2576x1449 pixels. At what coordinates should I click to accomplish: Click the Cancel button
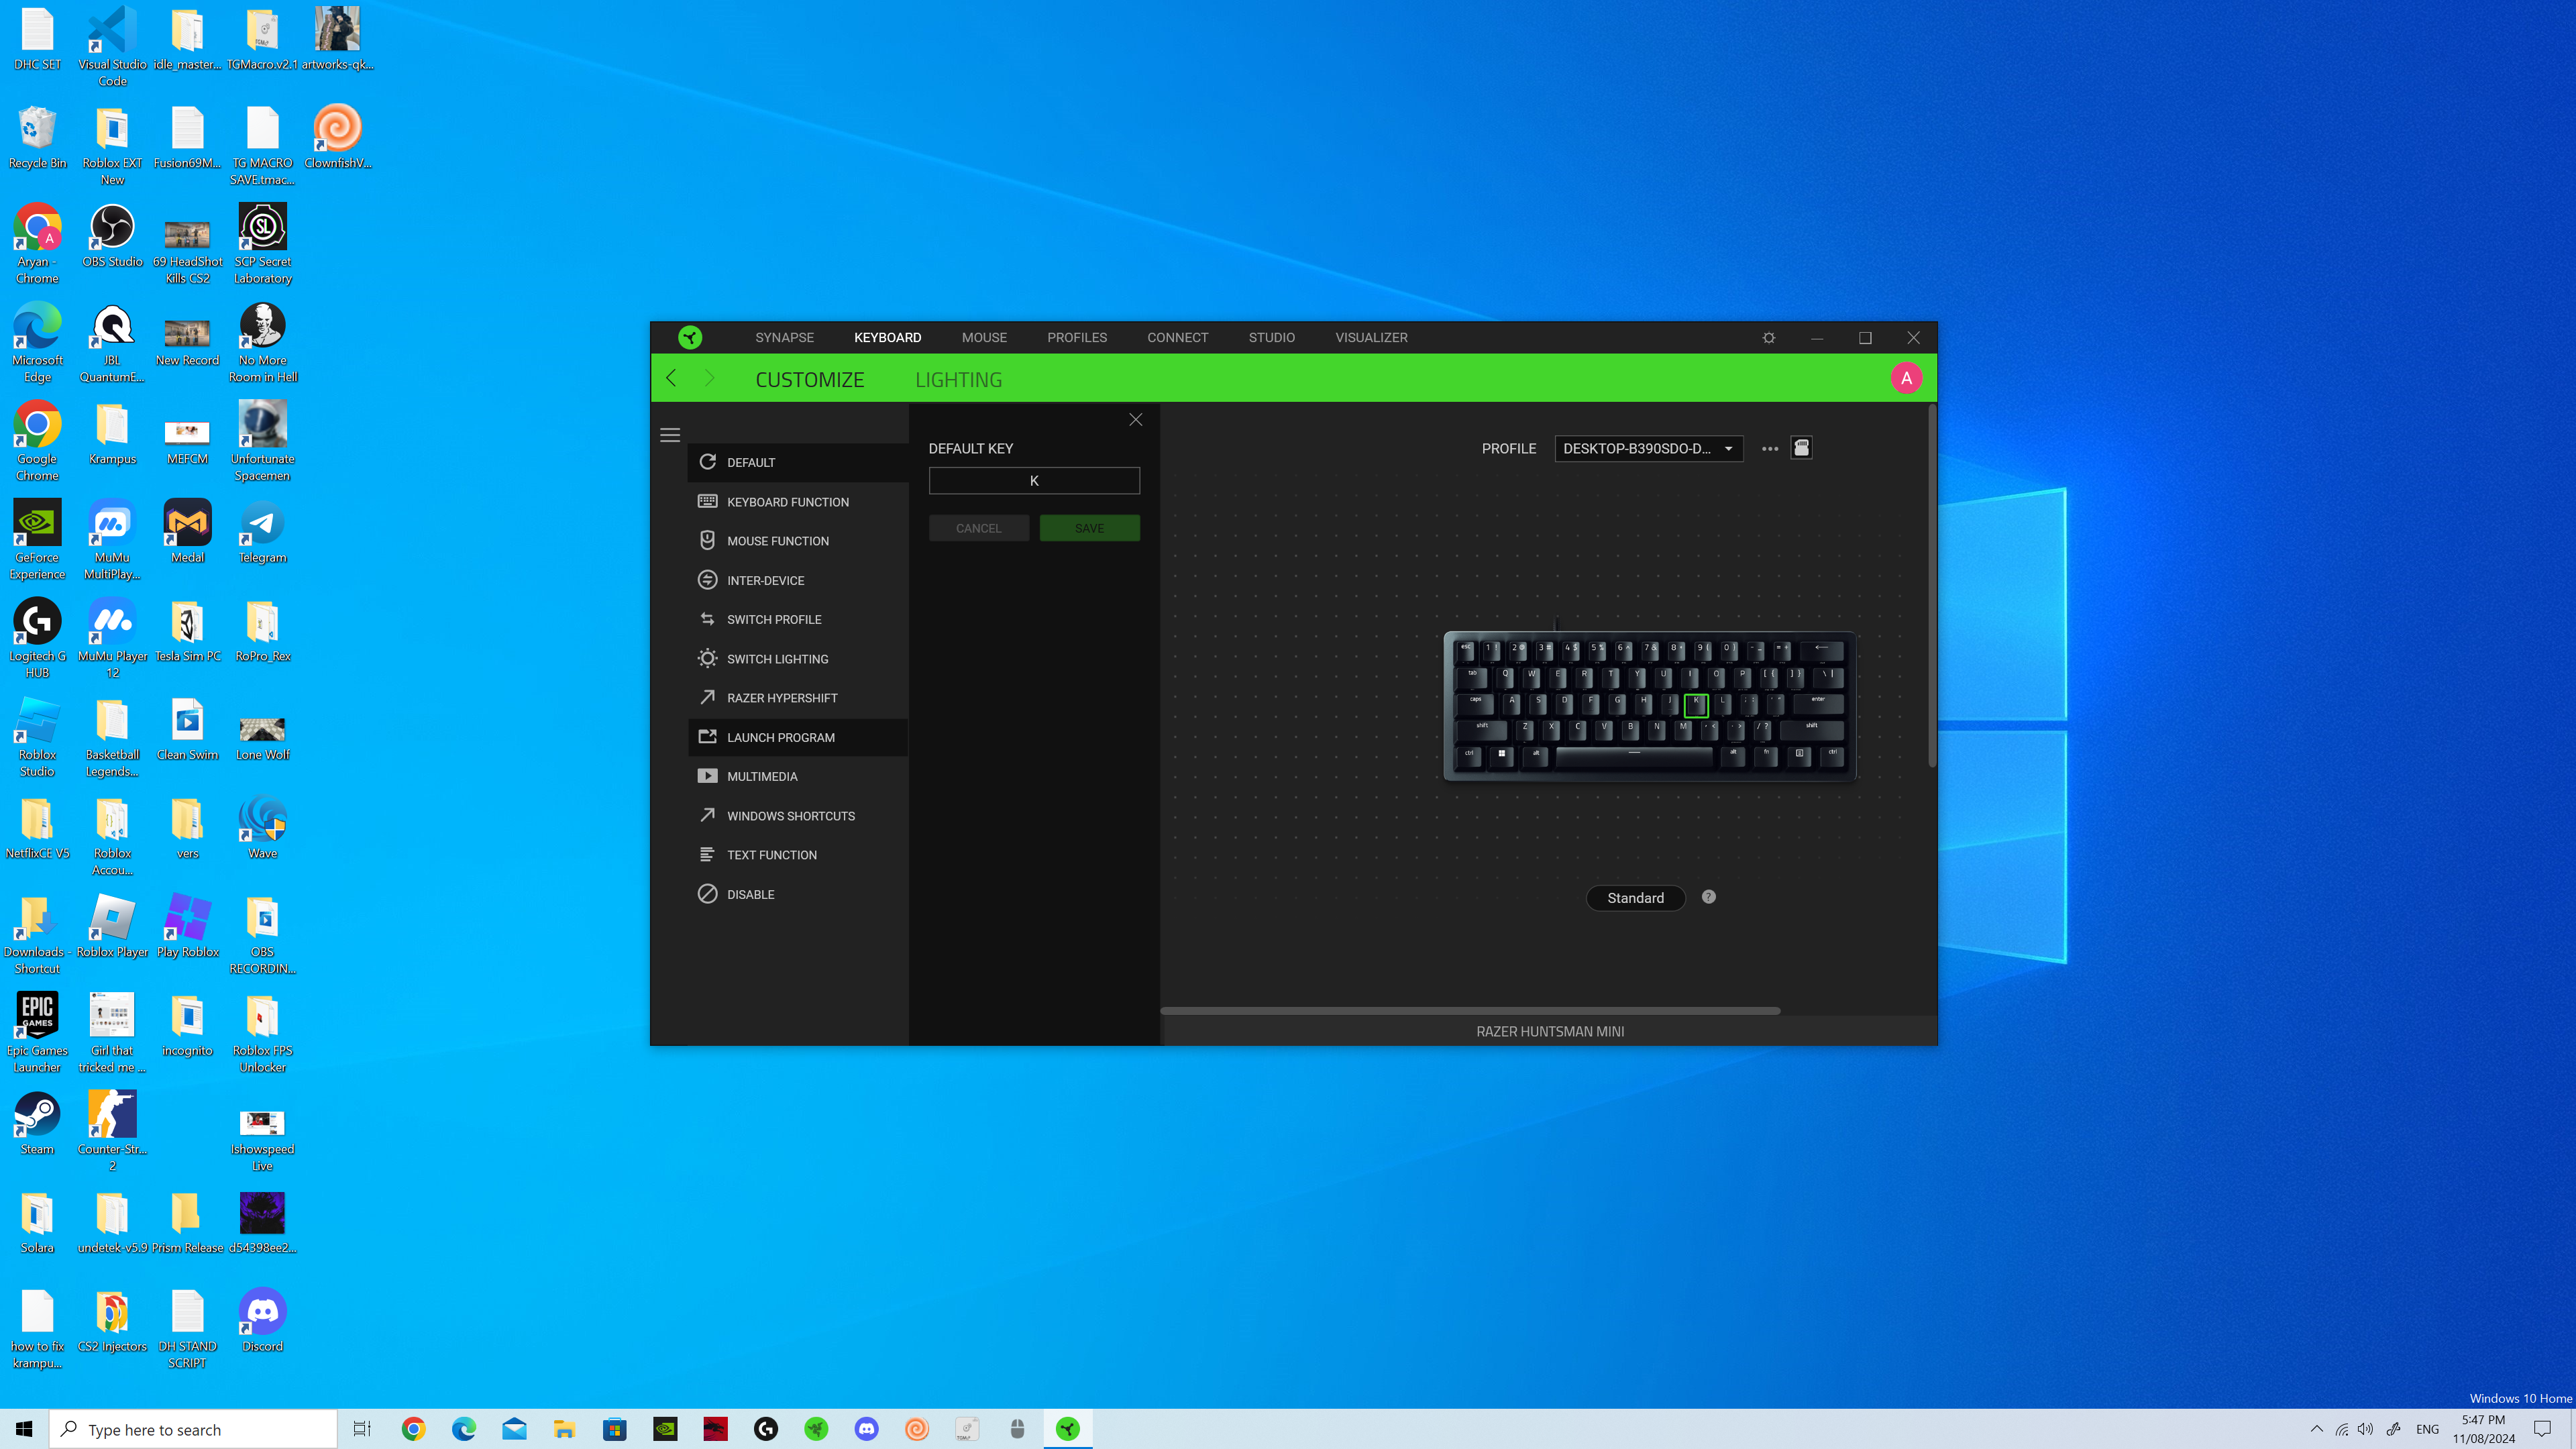978,528
